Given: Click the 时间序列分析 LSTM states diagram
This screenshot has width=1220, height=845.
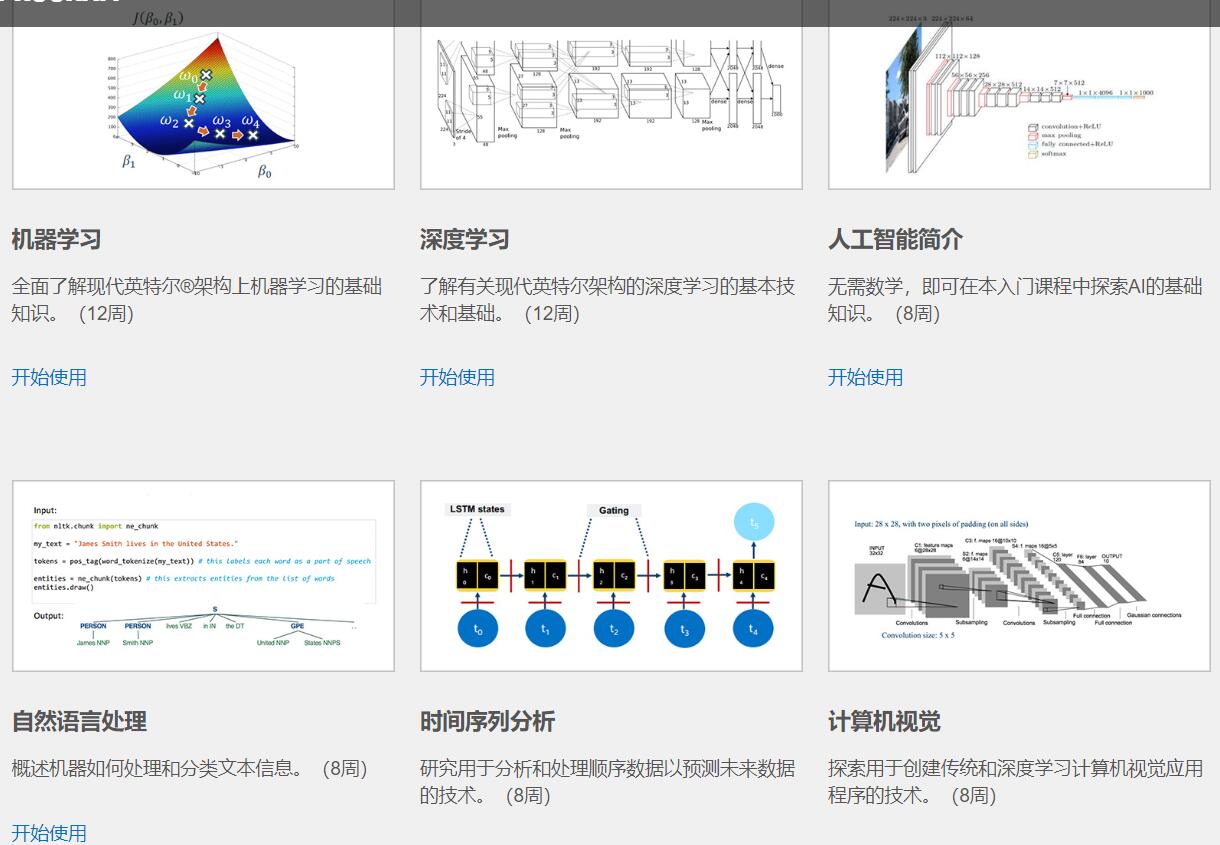Looking at the screenshot, I should point(611,576).
